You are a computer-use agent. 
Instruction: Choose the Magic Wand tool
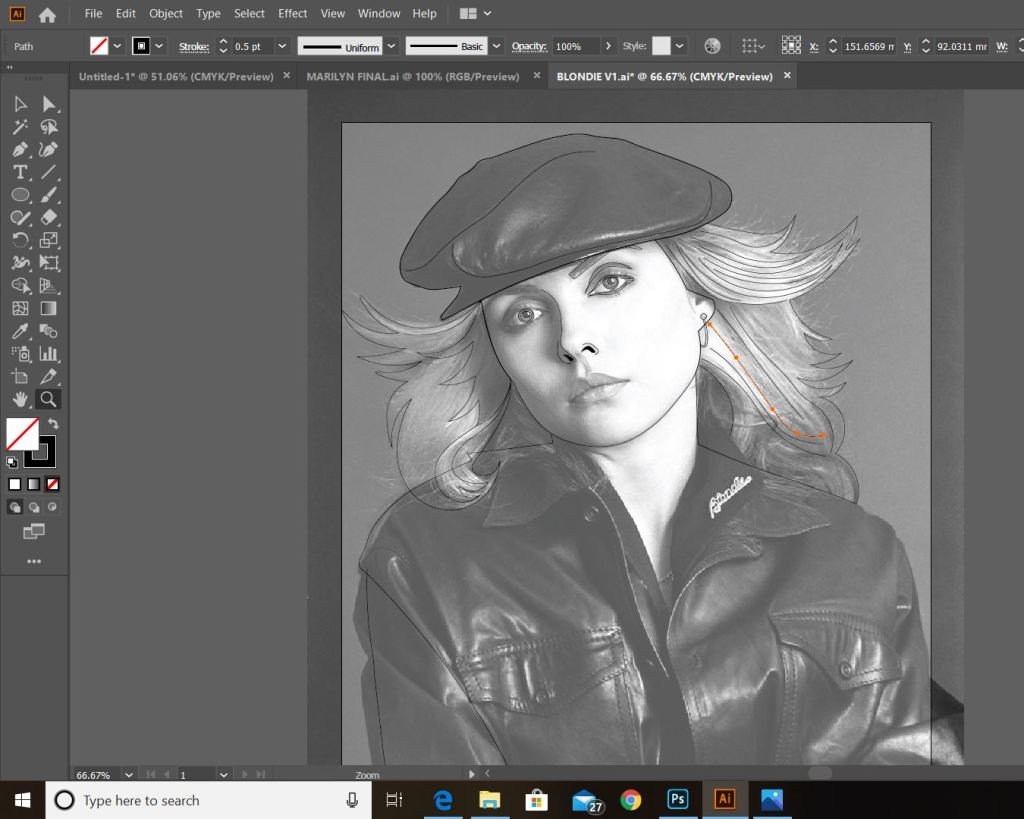[20, 127]
